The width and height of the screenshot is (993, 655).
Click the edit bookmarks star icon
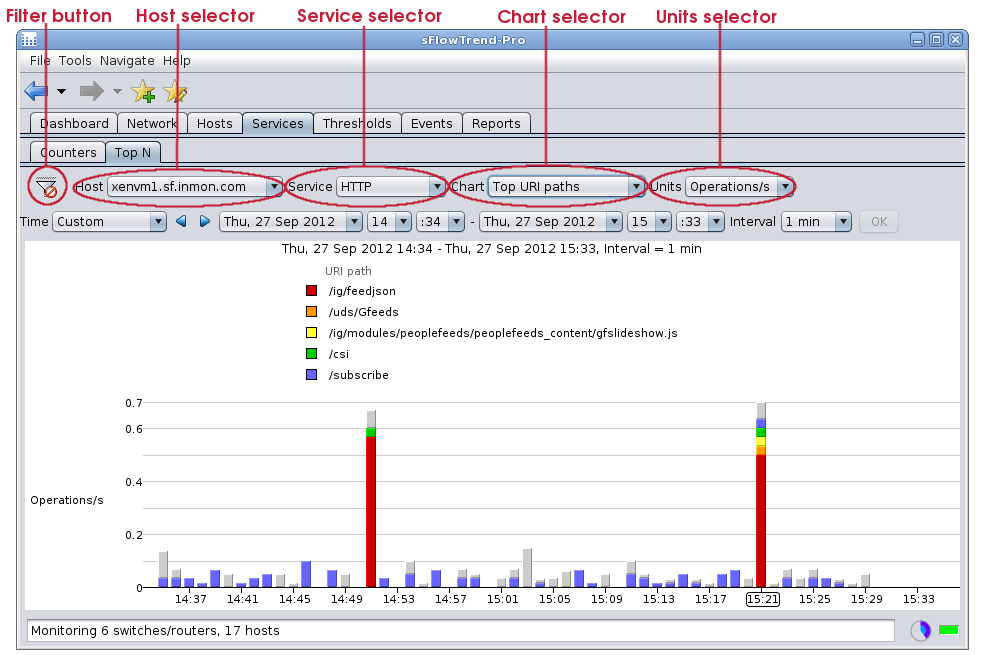pos(176,92)
